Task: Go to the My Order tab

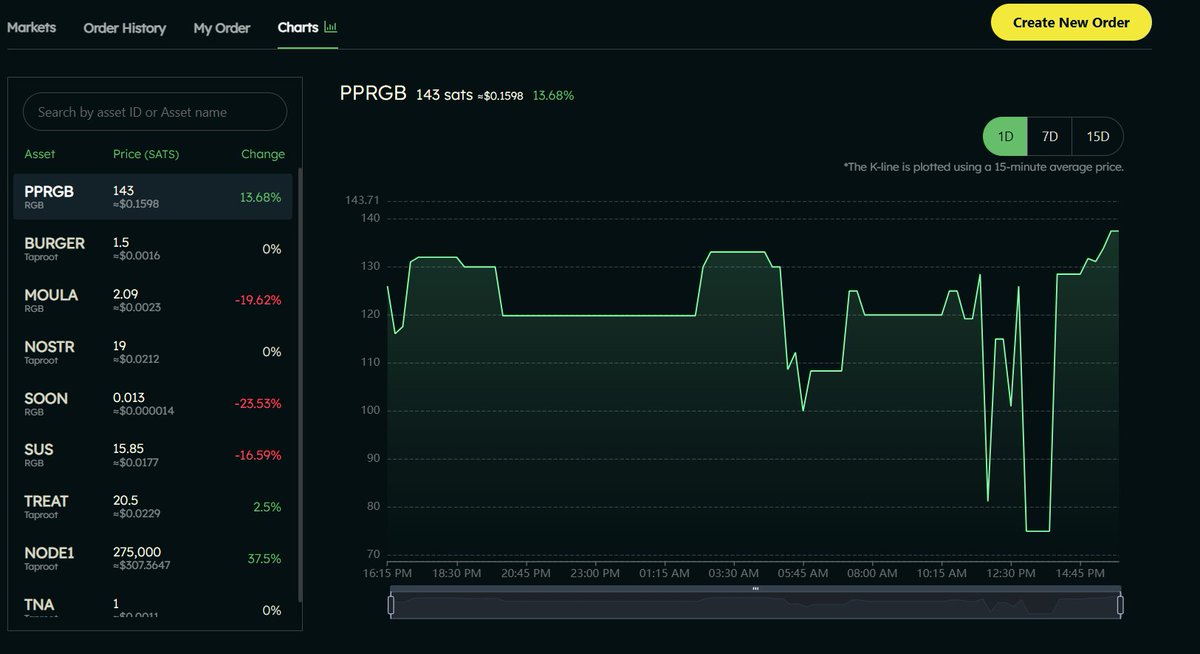Action: [222, 28]
